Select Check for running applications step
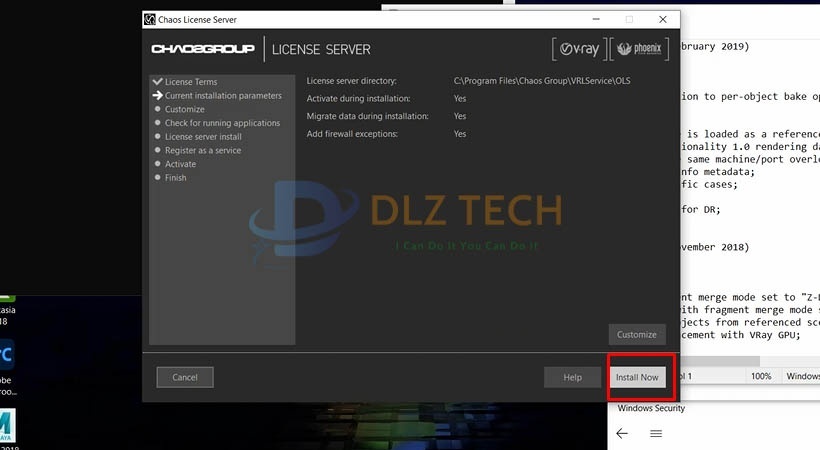Viewport: 820px width, 450px height. click(222, 123)
